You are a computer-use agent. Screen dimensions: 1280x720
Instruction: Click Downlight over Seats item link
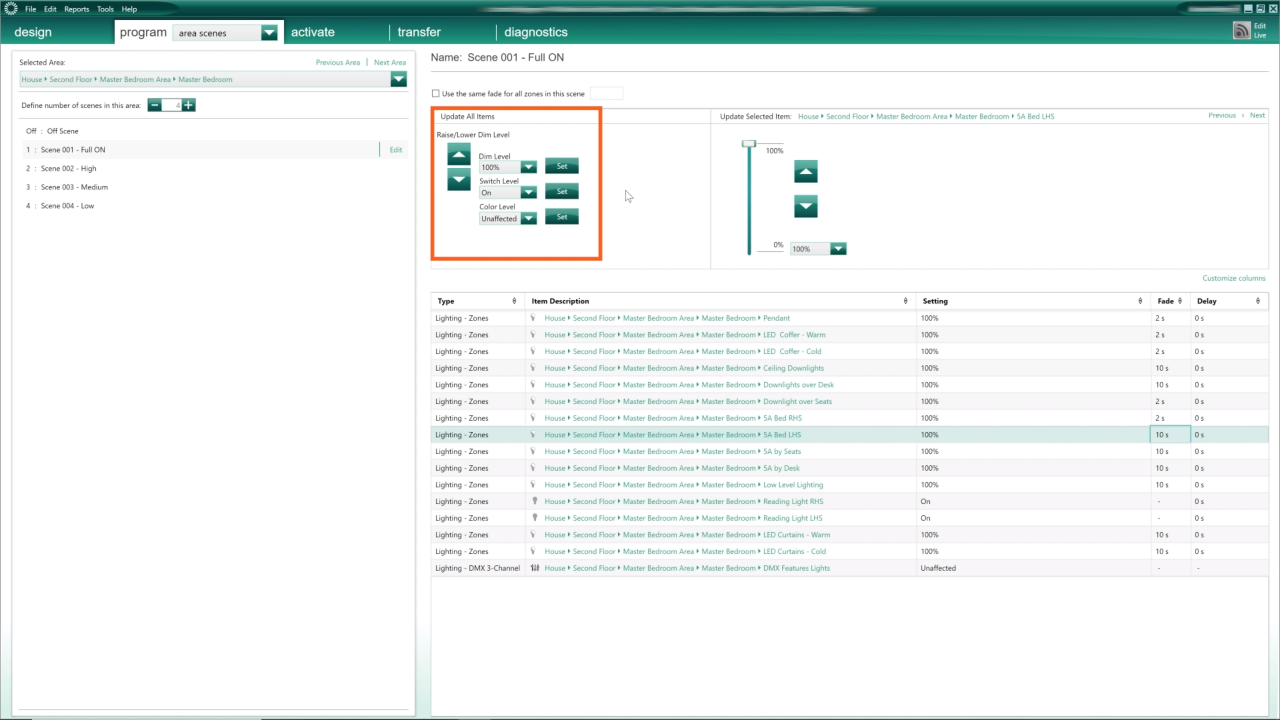(797, 401)
